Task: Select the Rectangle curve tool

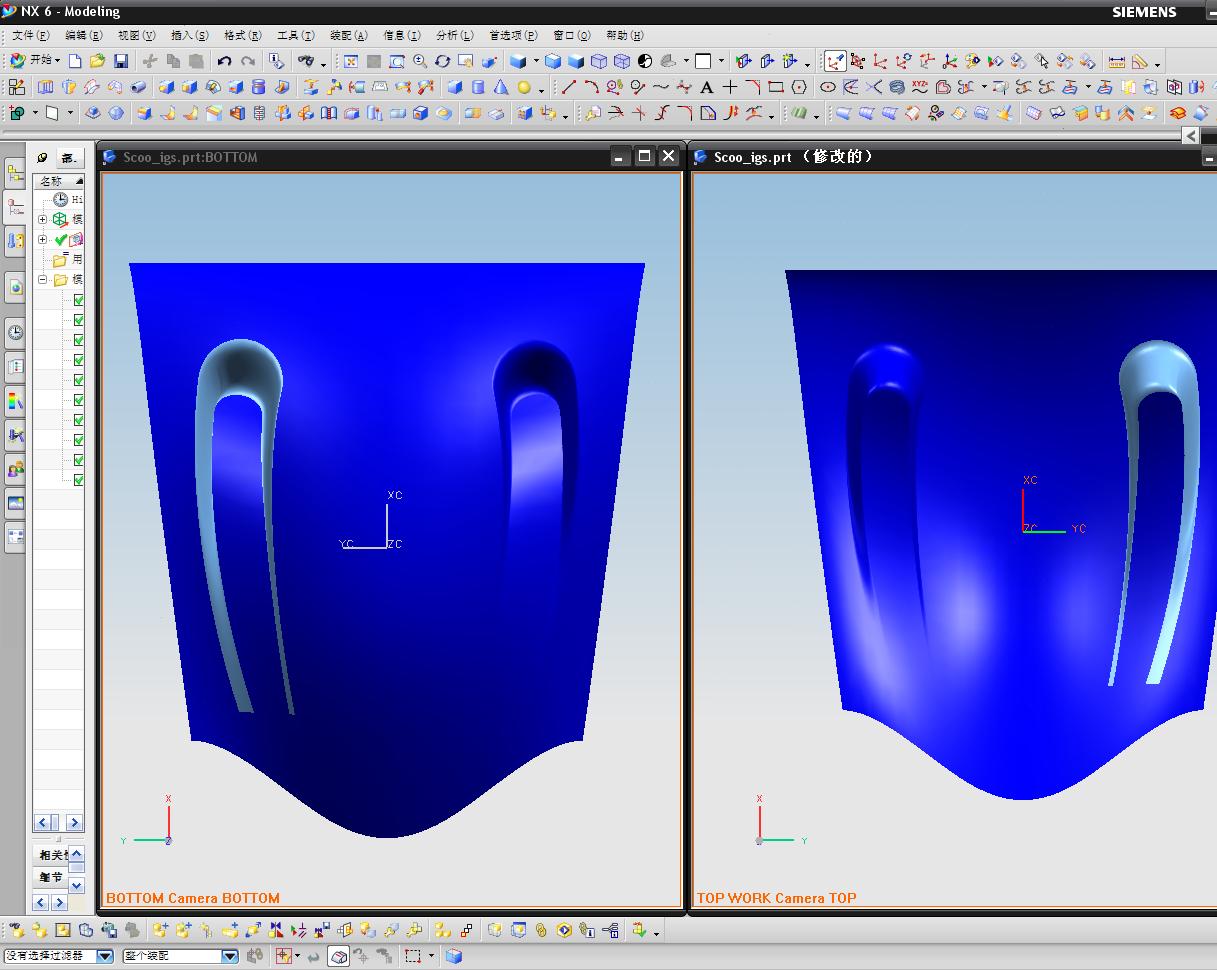Action: pos(776,87)
